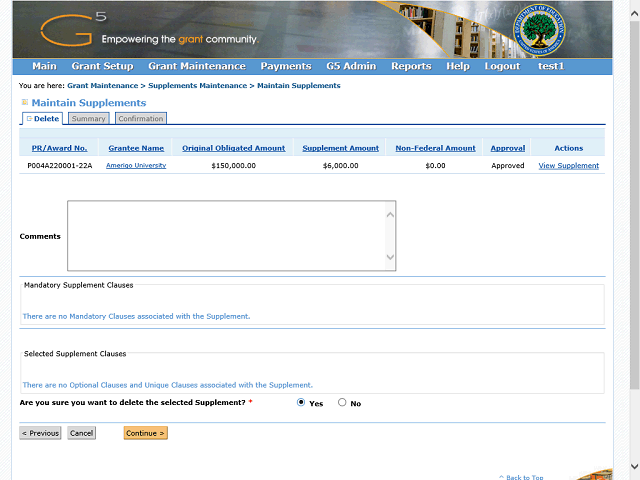This screenshot has height=480, width=640.
Task: Open the Reports menu
Action: point(411,66)
